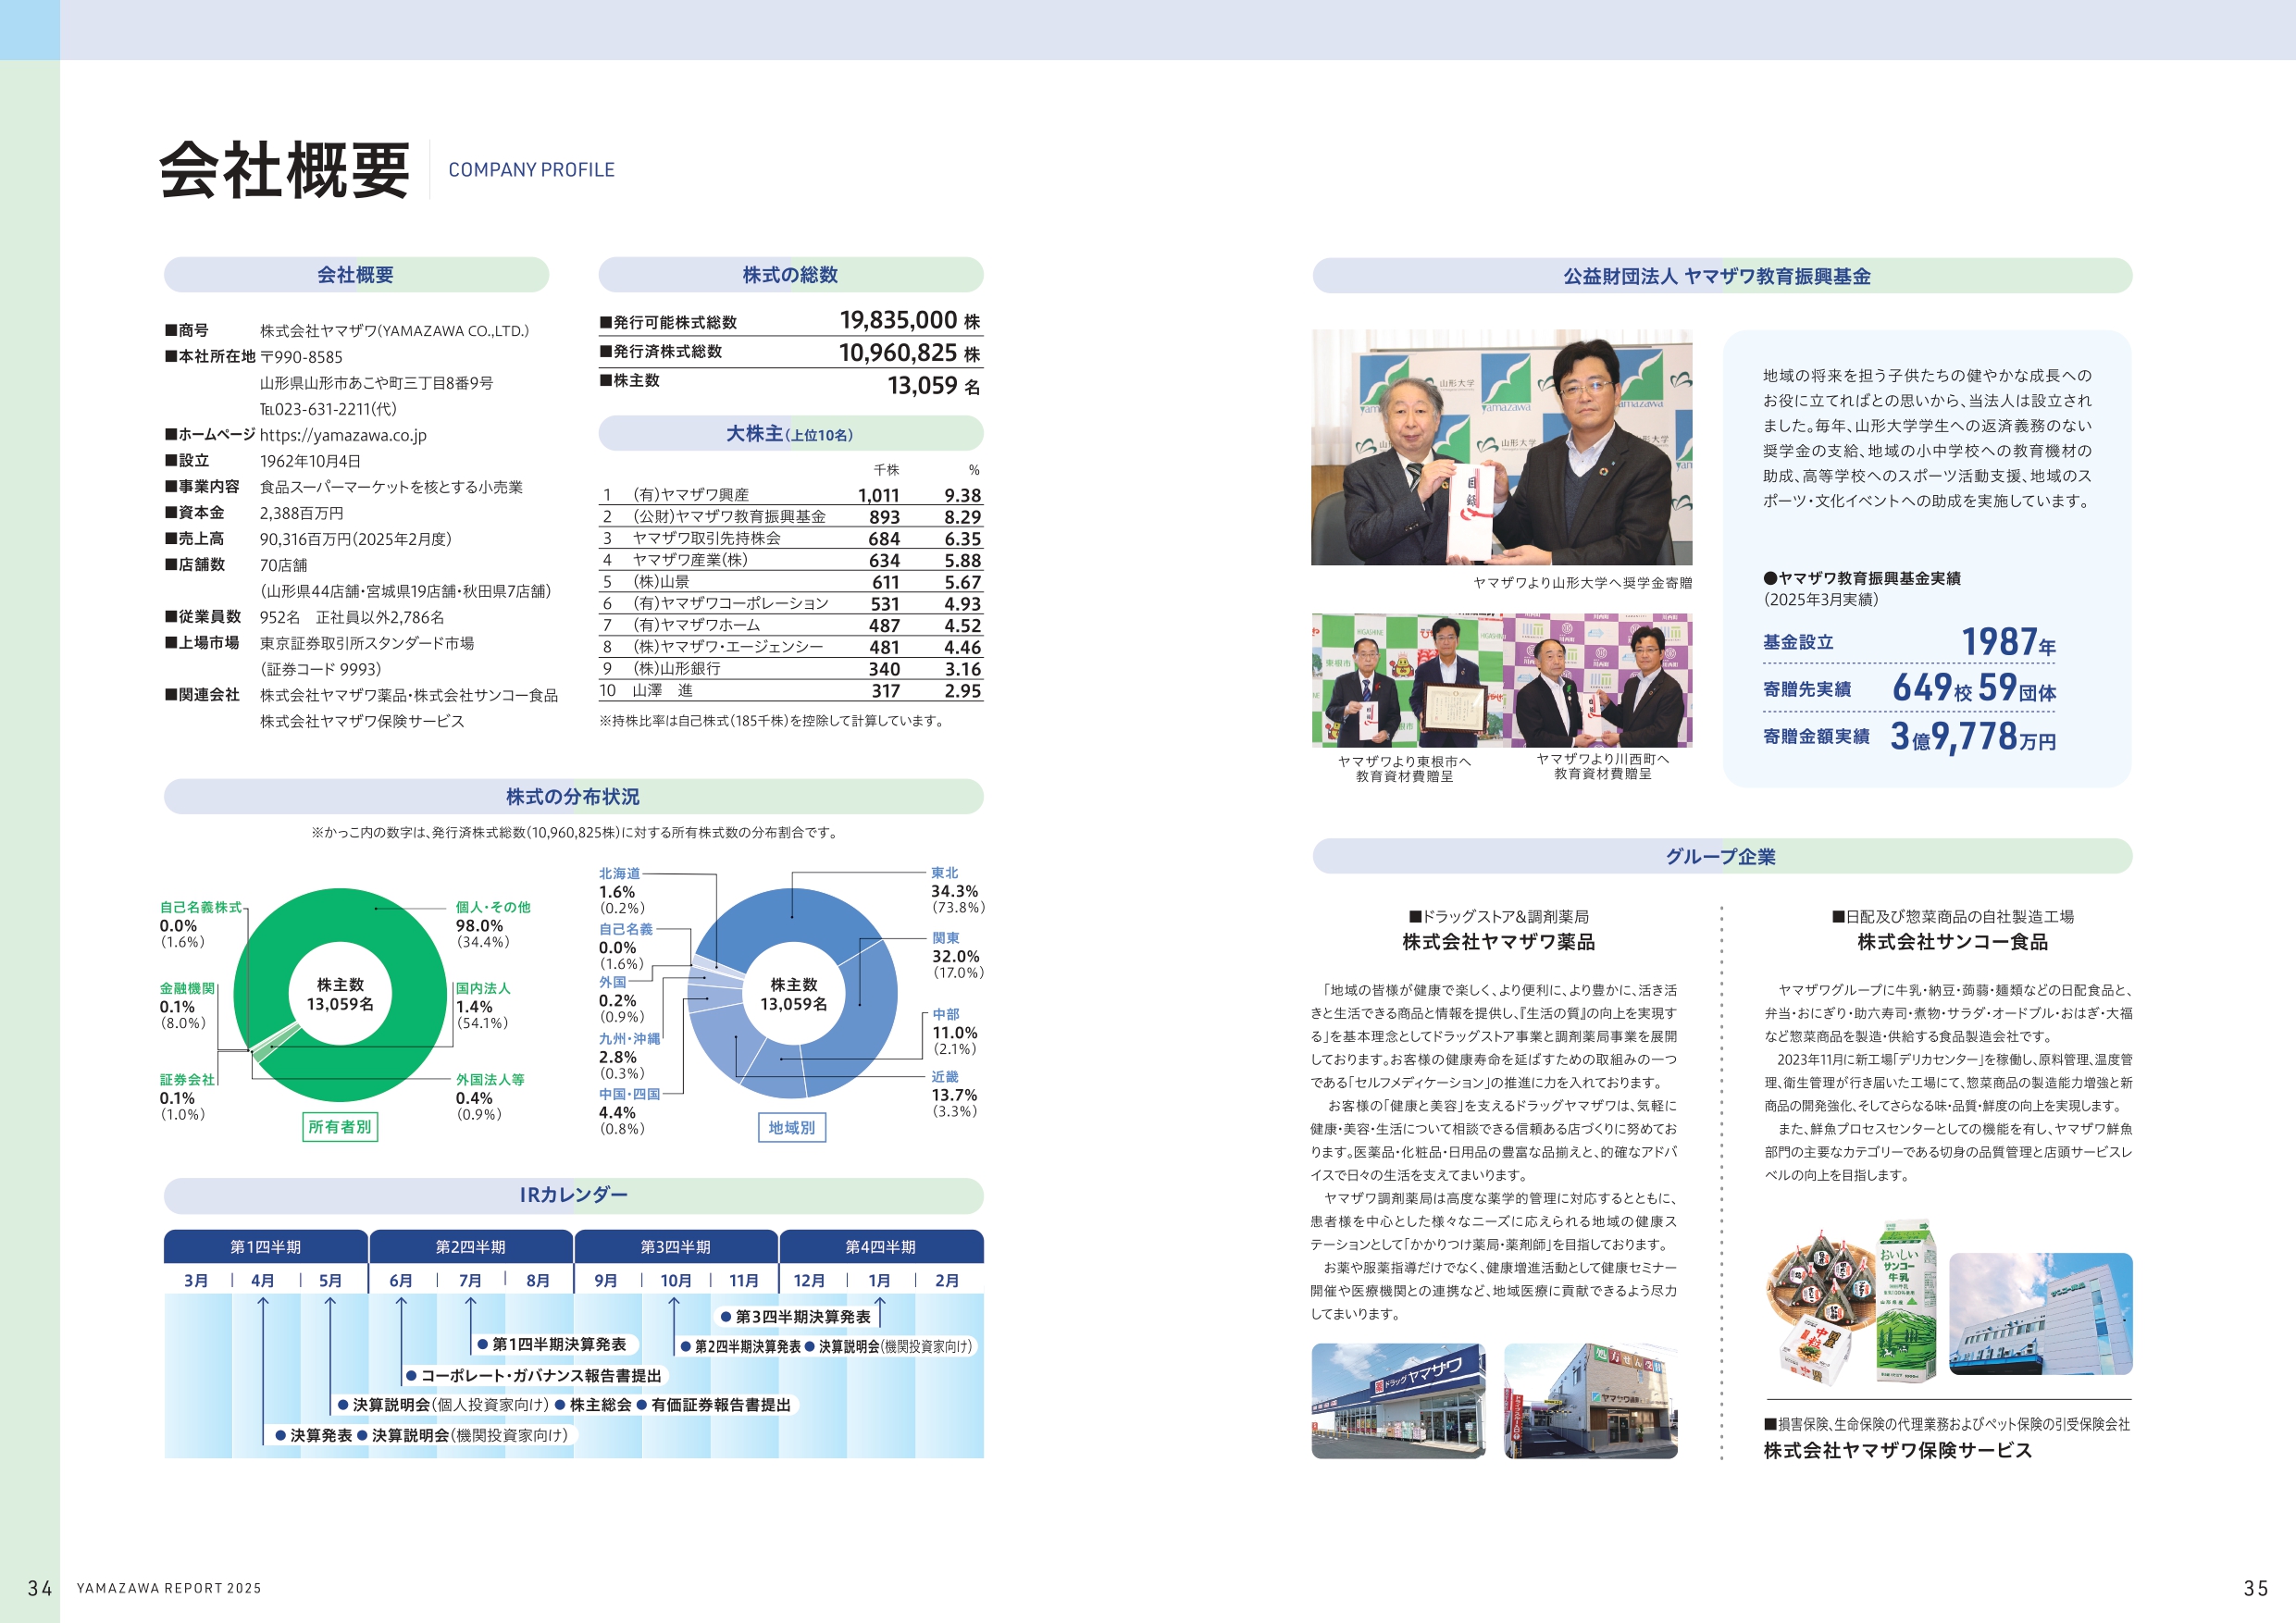Open the サンコー食品 factory building photo

click(x=2041, y=1313)
